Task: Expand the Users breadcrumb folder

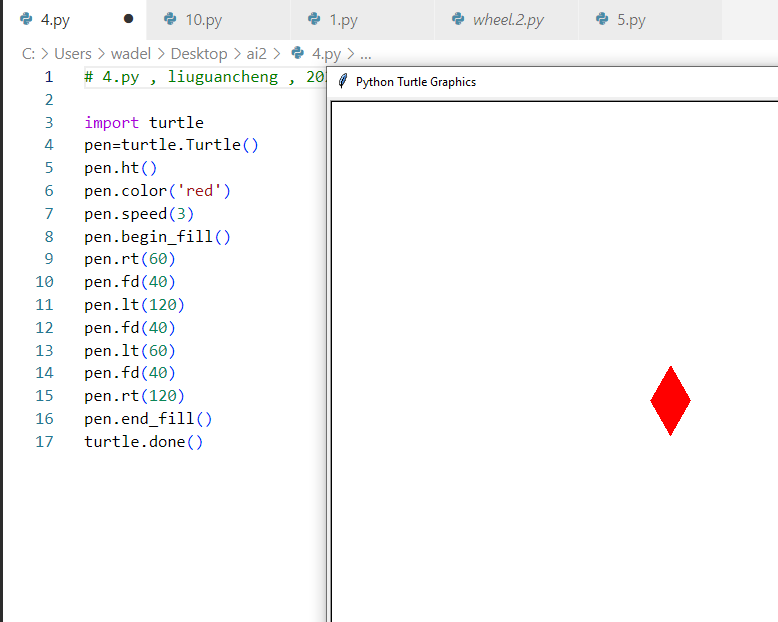Action: point(73,54)
